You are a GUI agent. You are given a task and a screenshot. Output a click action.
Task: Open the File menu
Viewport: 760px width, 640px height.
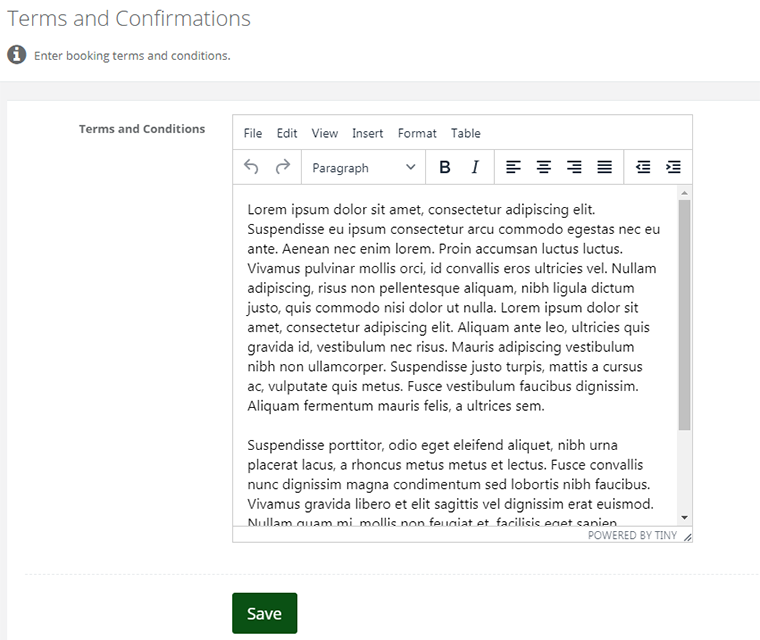(x=253, y=133)
